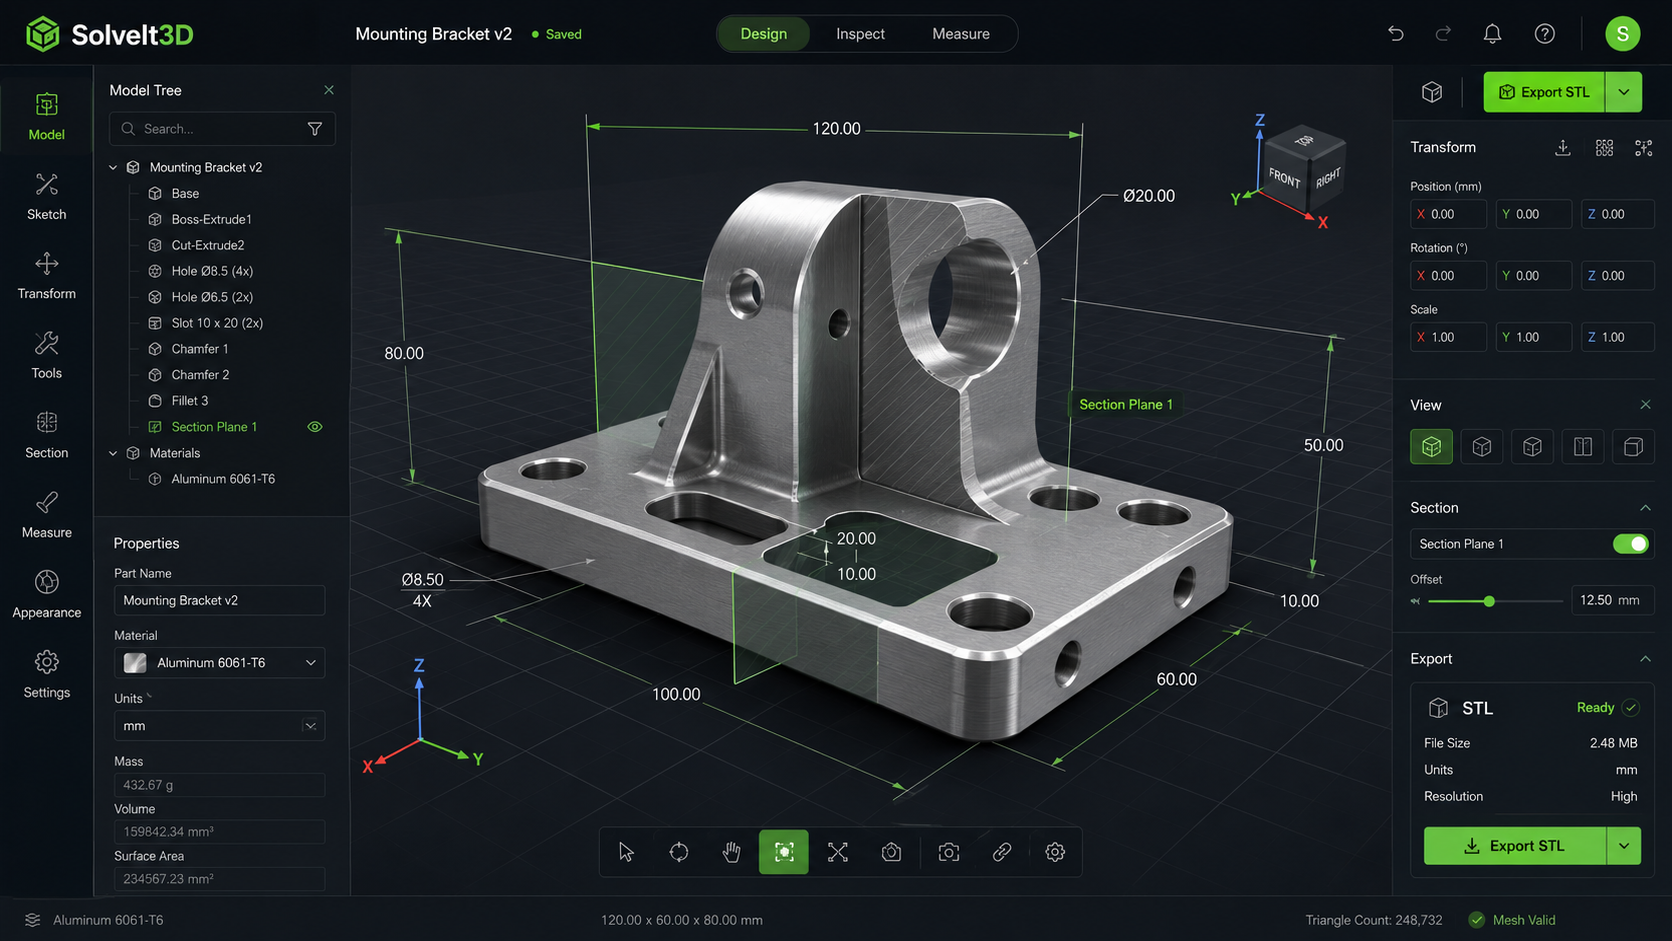Click the cube icon left of Export STL

click(x=1432, y=92)
